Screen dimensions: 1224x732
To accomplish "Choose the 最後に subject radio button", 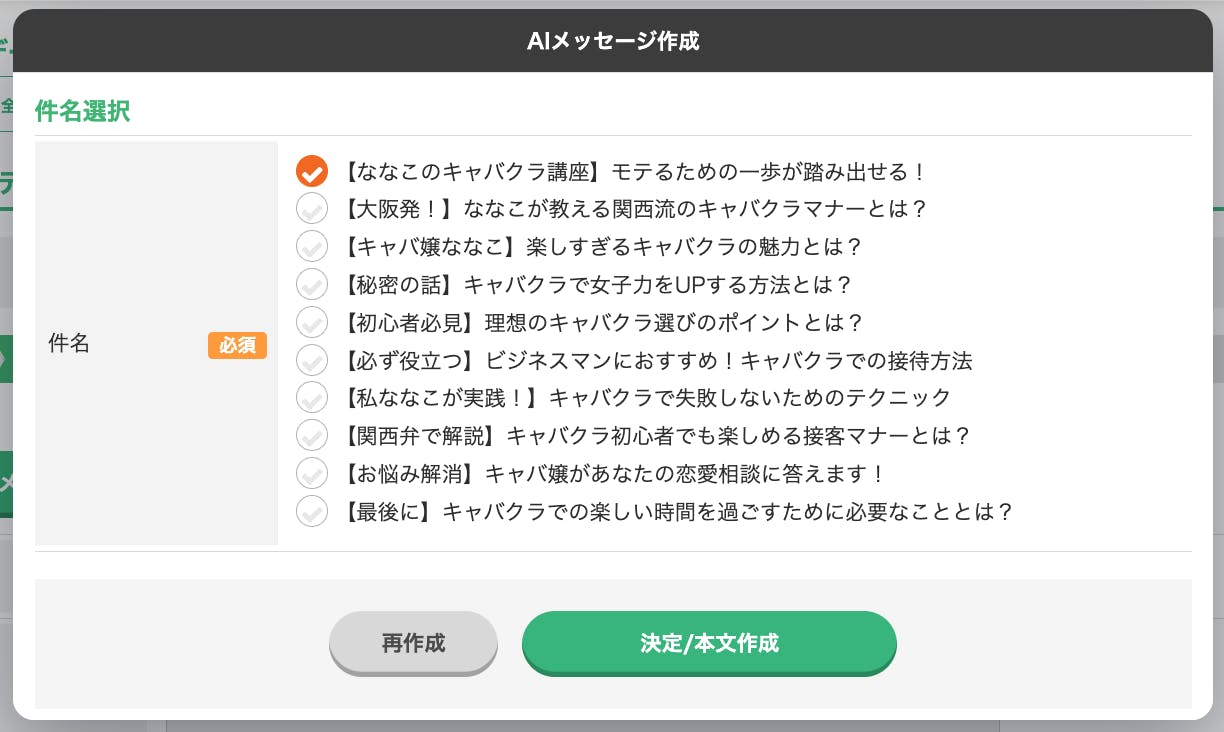I will click(x=312, y=511).
